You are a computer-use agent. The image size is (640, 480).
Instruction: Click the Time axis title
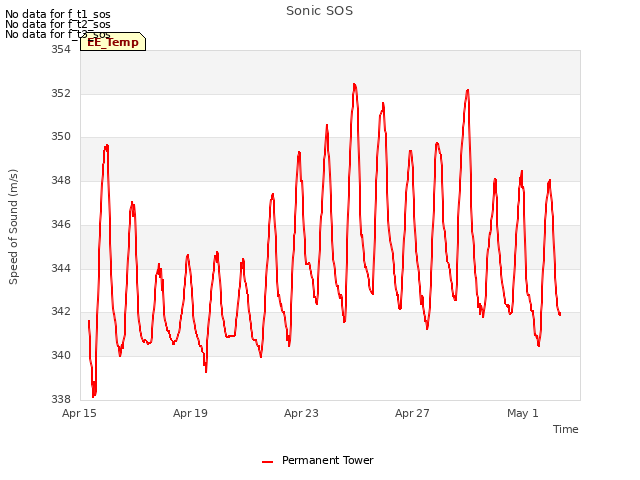coord(565,429)
